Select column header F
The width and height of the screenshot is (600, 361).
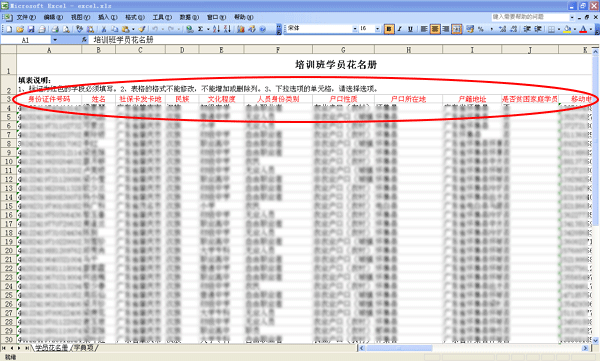(x=278, y=50)
